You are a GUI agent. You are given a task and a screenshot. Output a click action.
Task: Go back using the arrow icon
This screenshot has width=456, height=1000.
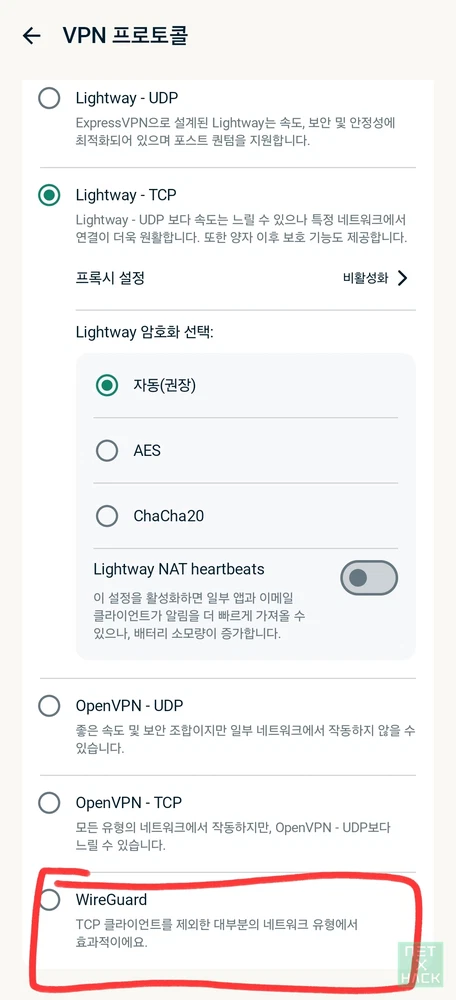(x=31, y=36)
